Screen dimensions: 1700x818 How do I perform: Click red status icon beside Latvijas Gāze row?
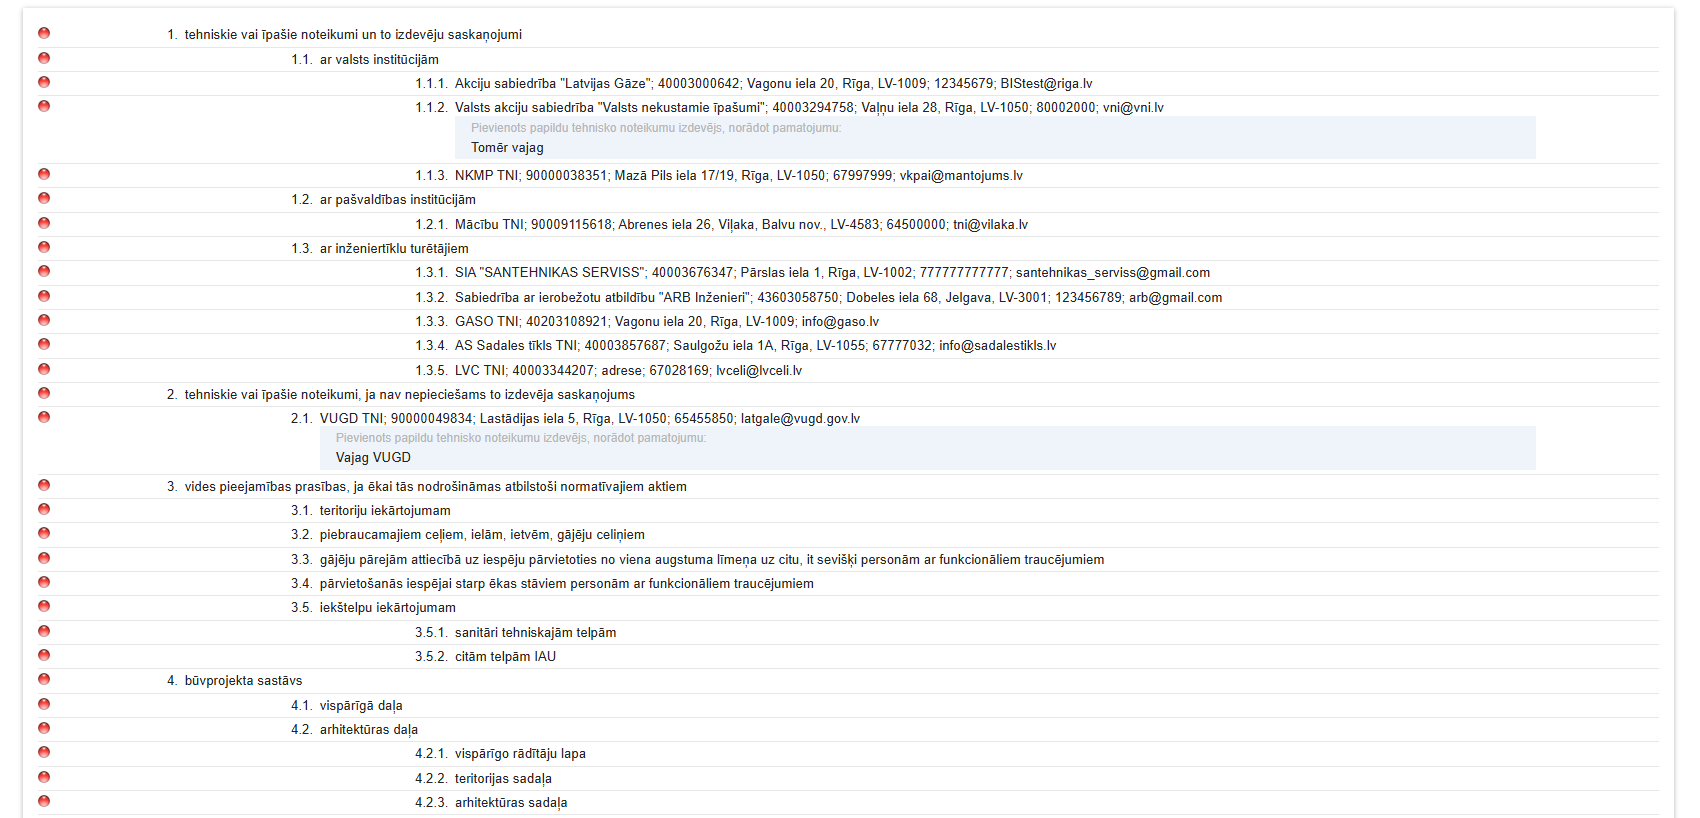[x=44, y=82]
